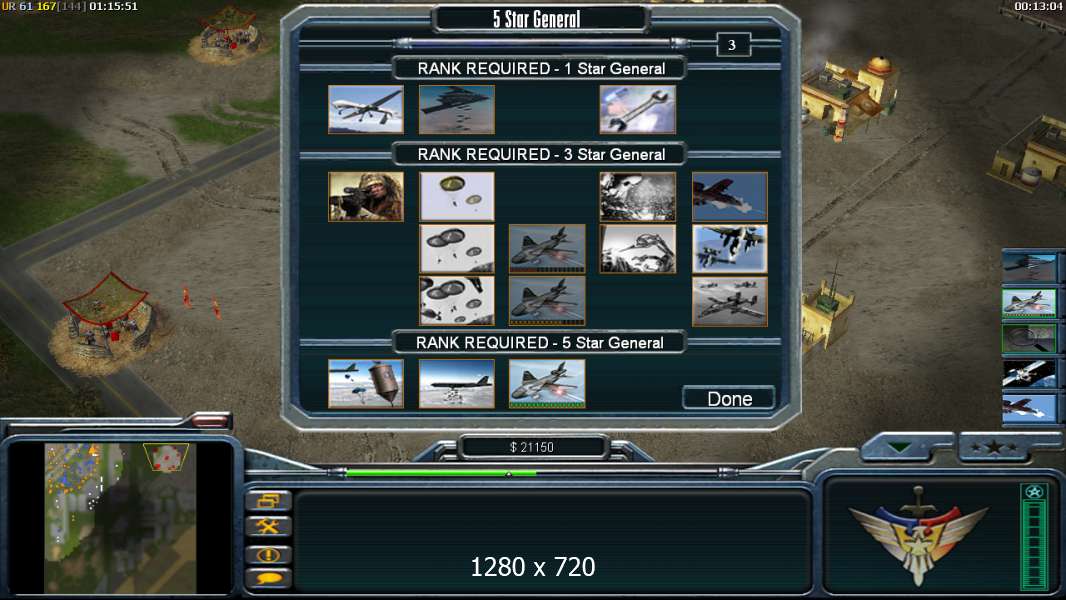Activate the satellite shortcut on right sidebar
1066x600 pixels.
point(1029,373)
